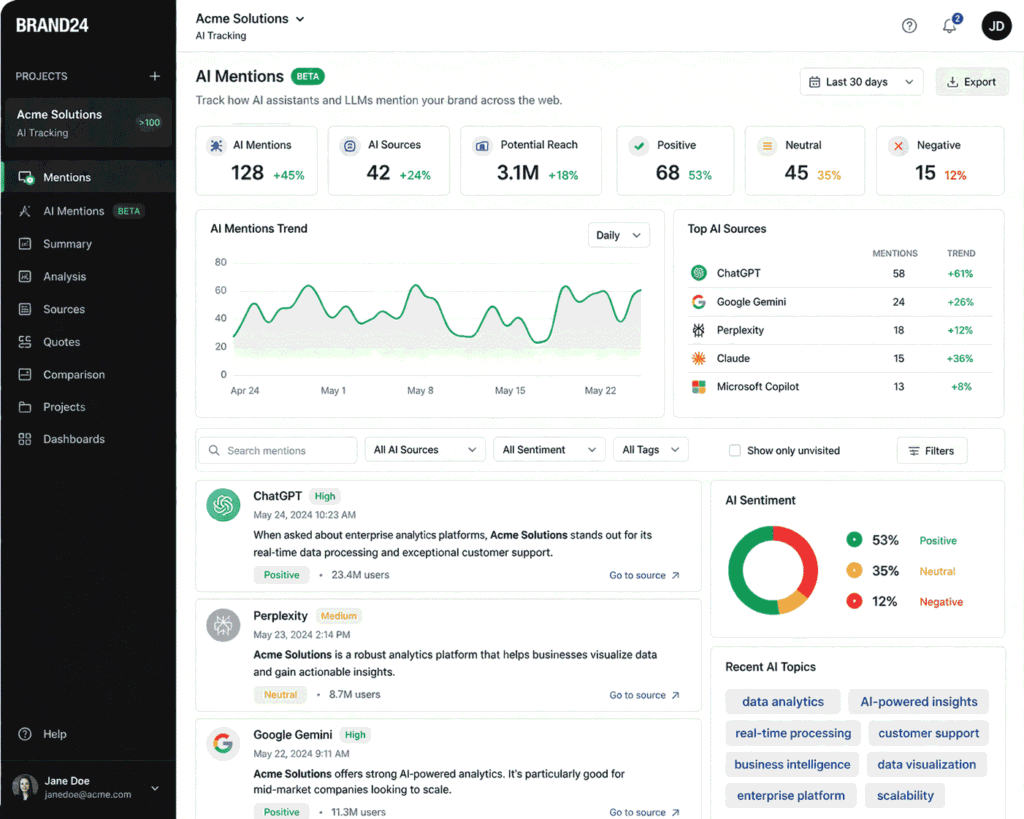Viewport: 1024px width, 819px height.
Task: Expand the Jane Doe account menu
Action: pos(88,788)
